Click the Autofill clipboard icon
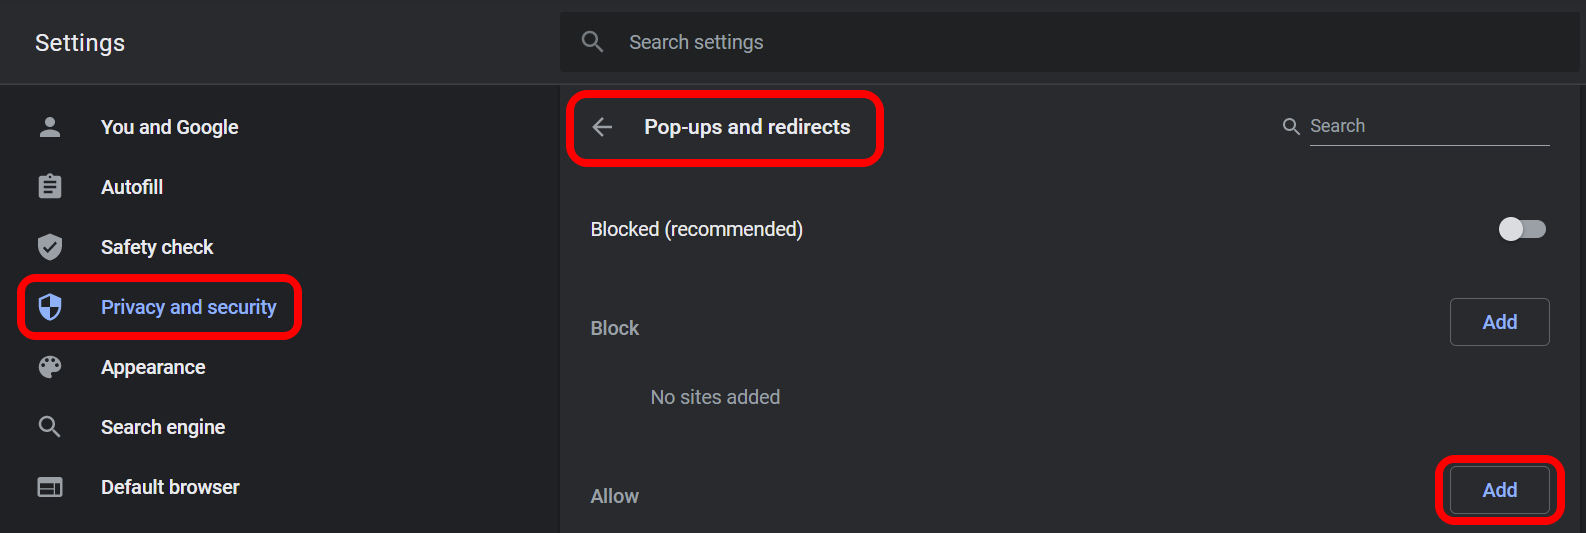This screenshot has height=533, width=1586. click(x=50, y=187)
